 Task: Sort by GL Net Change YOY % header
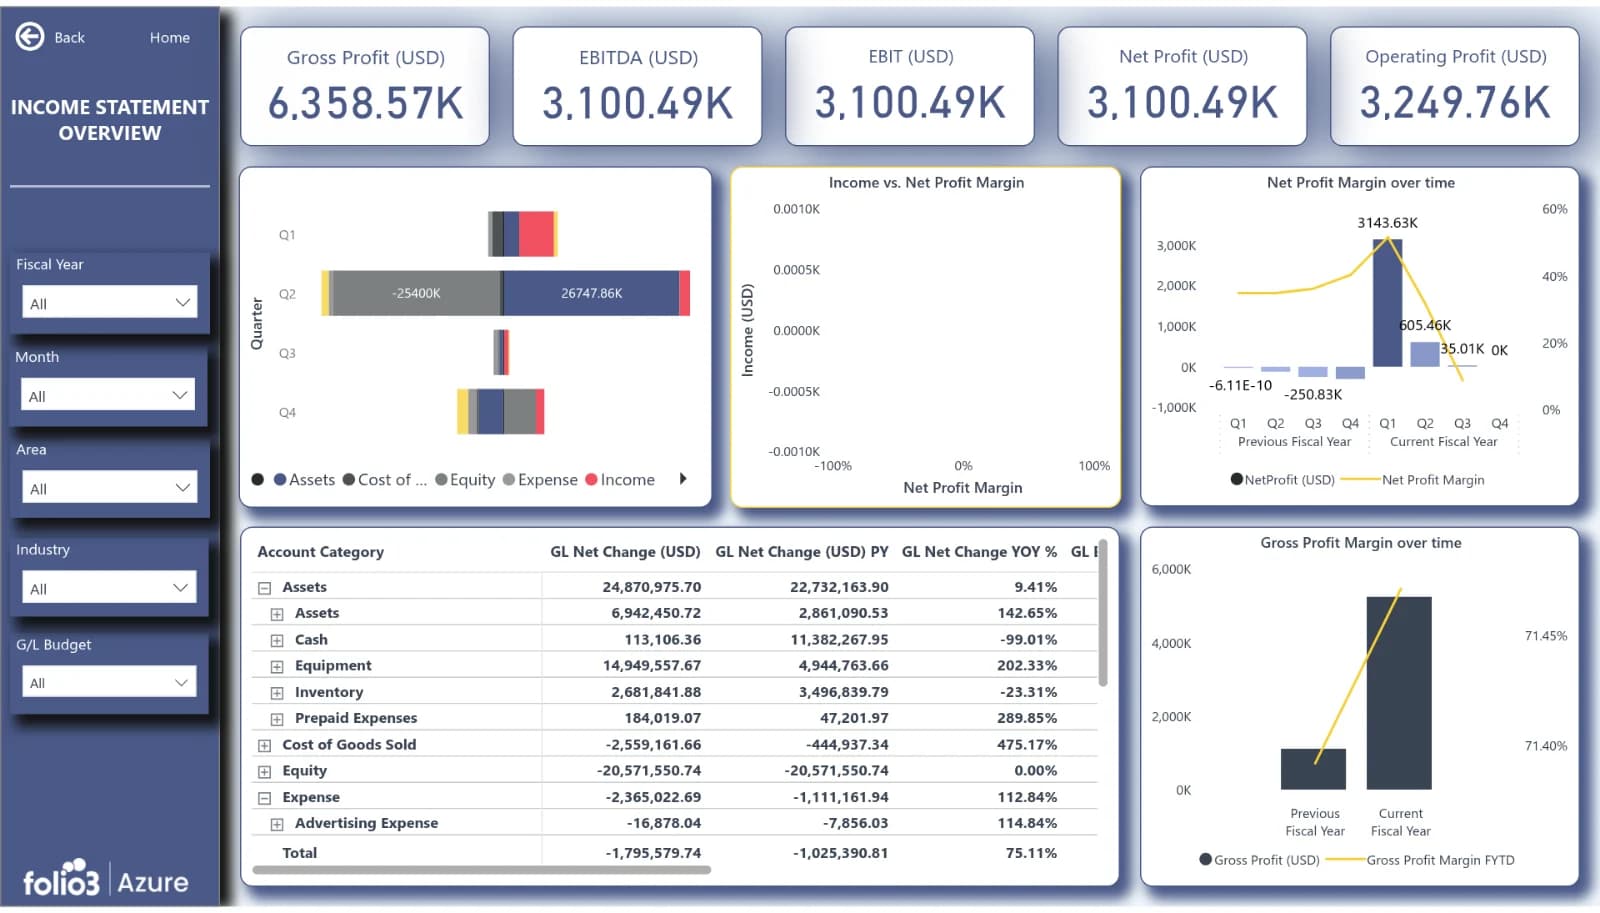[979, 552]
